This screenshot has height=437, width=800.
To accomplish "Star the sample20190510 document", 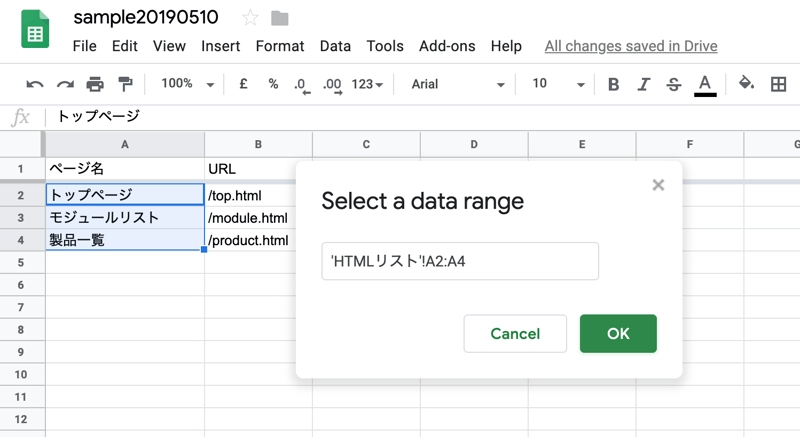I will [250, 18].
